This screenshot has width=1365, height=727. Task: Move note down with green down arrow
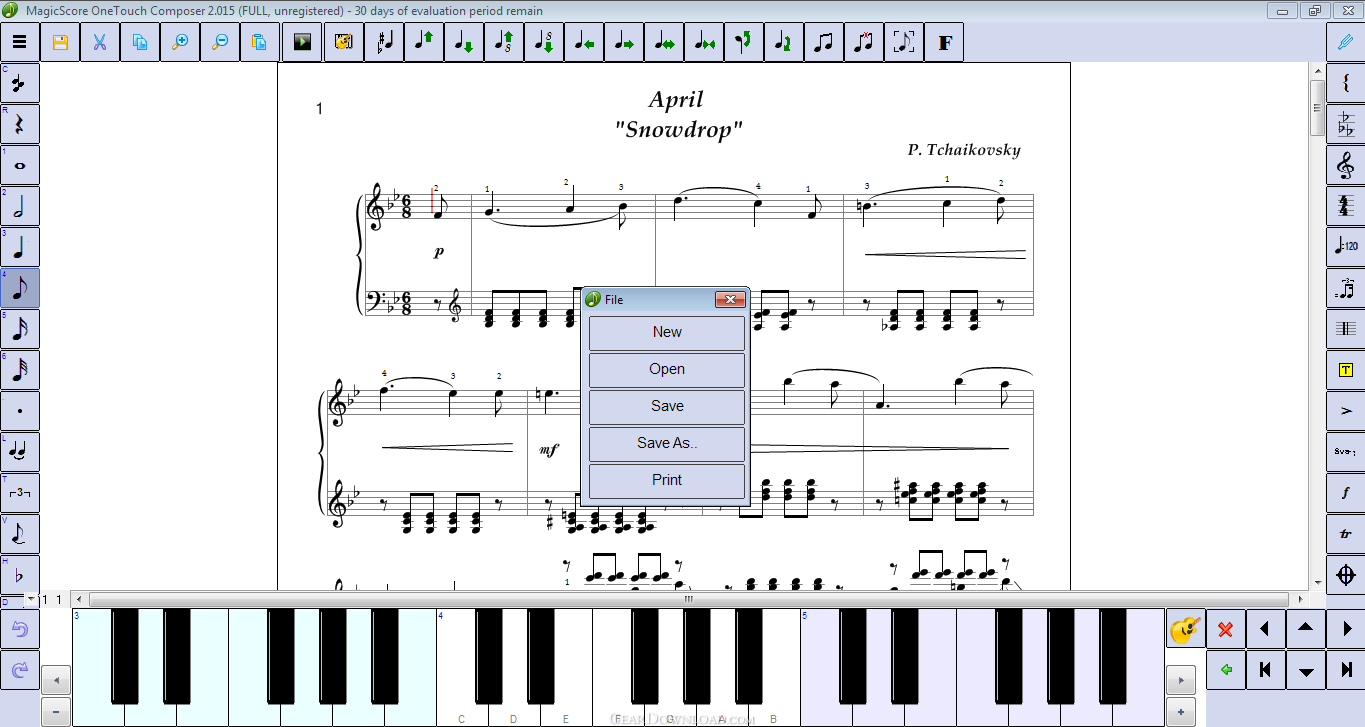point(464,42)
